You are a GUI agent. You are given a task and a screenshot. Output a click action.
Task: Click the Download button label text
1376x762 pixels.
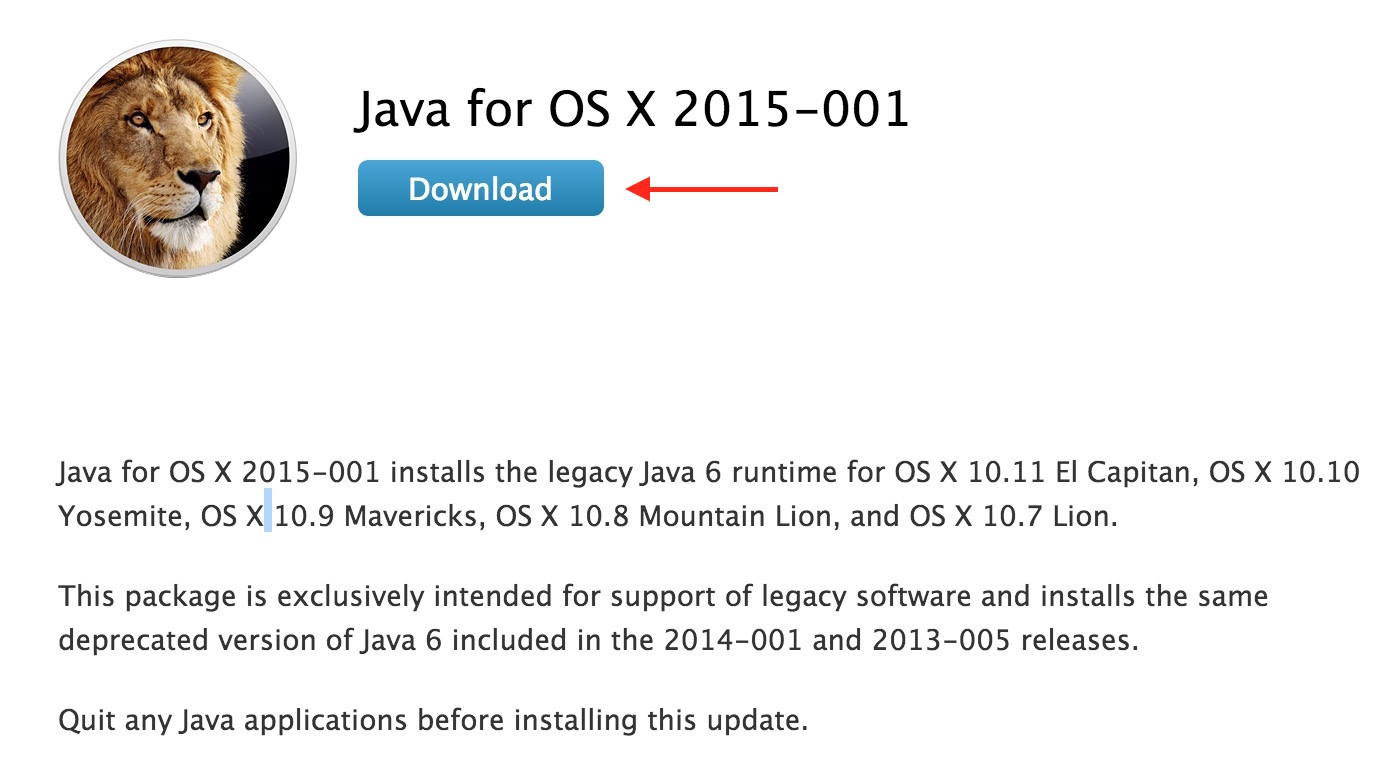coord(480,188)
